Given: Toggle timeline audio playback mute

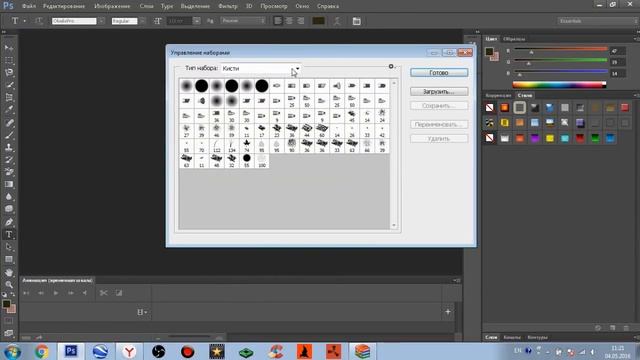Looking at the screenshot, I should [85, 293].
